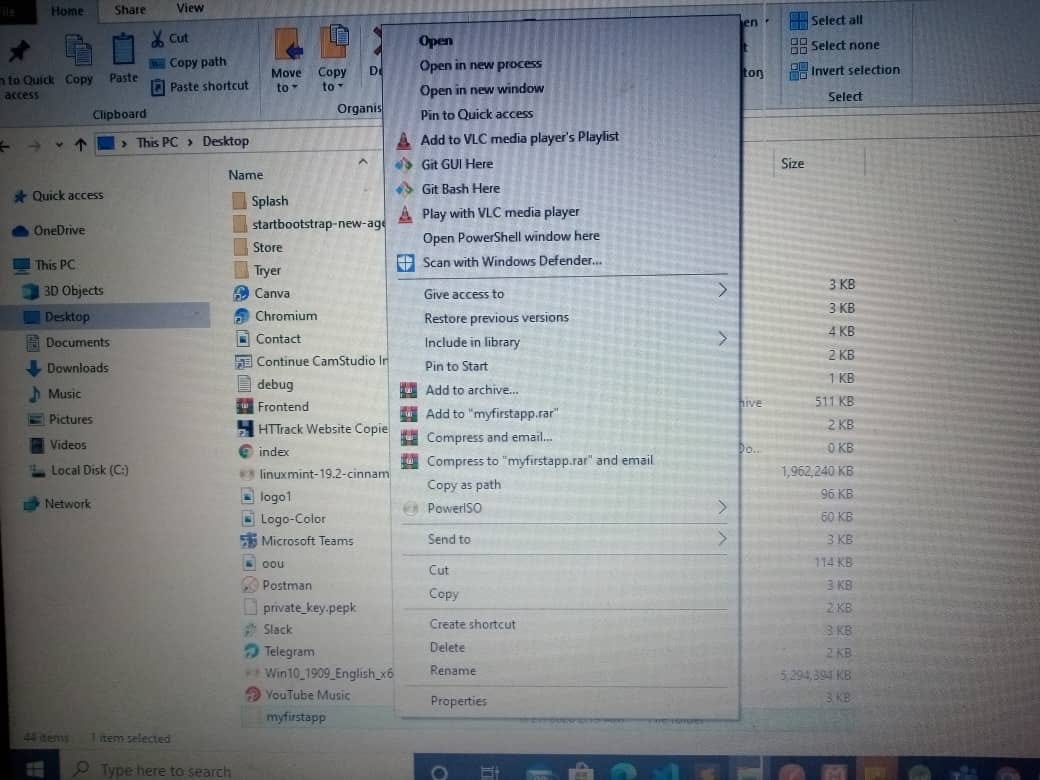Open recent locations dropdown arrow
Viewport: 1040px width, 780px height.
tap(59, 145)
